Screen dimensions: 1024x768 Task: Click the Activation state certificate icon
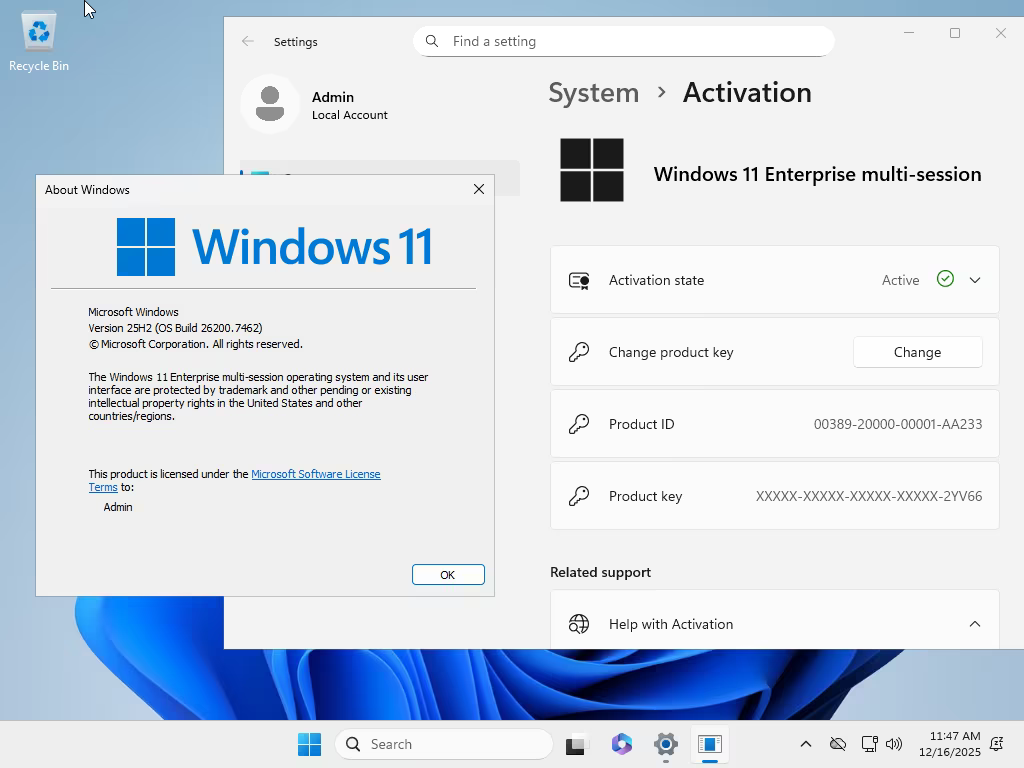coord(579,280)
